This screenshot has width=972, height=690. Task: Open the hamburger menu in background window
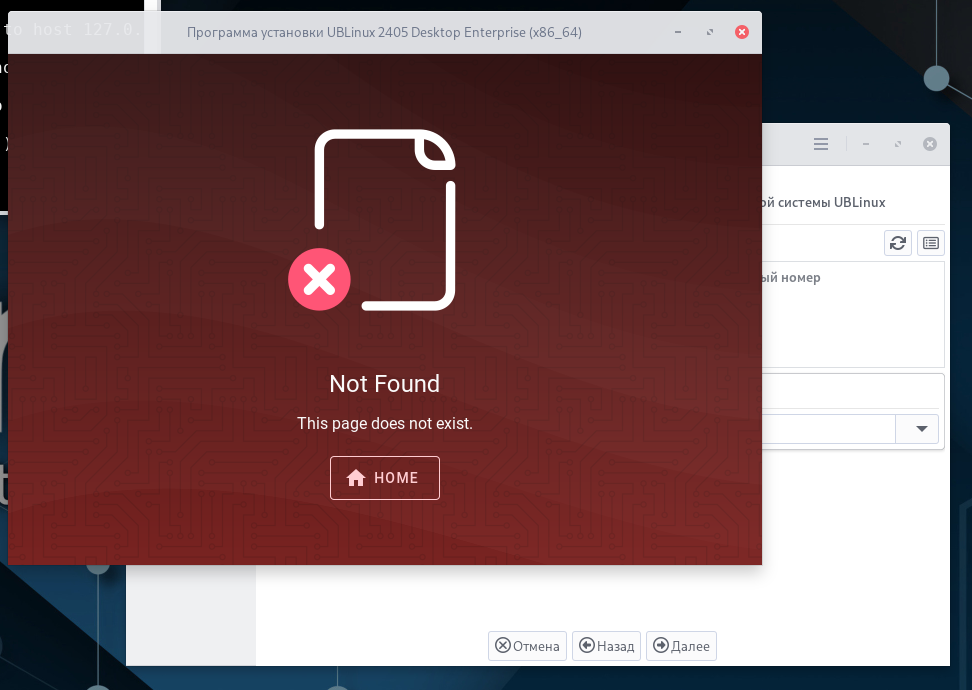[821, 144]
